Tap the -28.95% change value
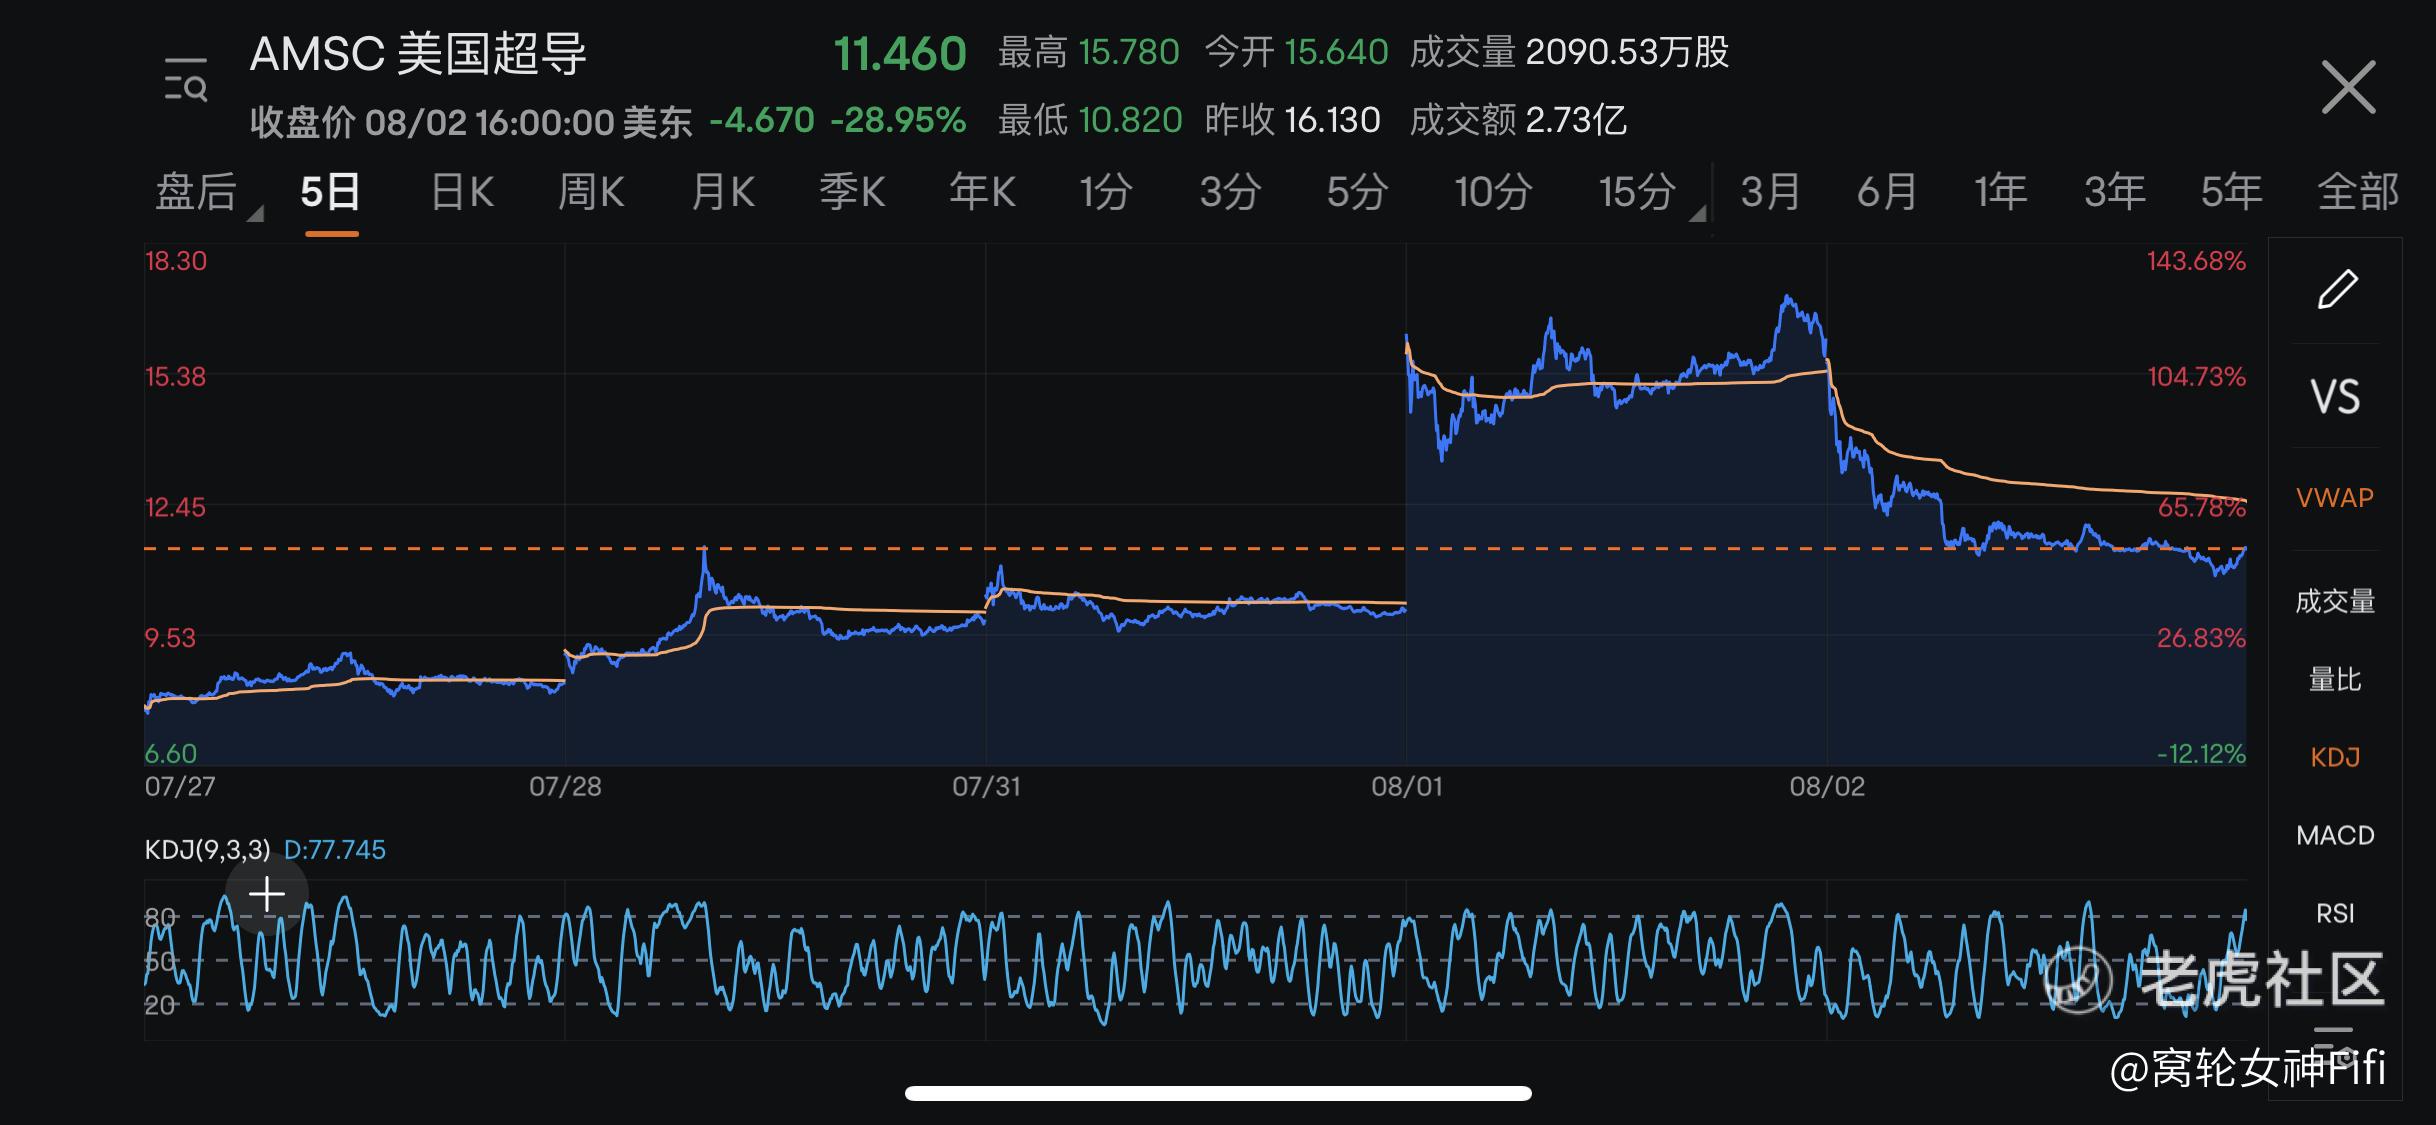This screenshot has width=2436, height=1125. [898, 121]
